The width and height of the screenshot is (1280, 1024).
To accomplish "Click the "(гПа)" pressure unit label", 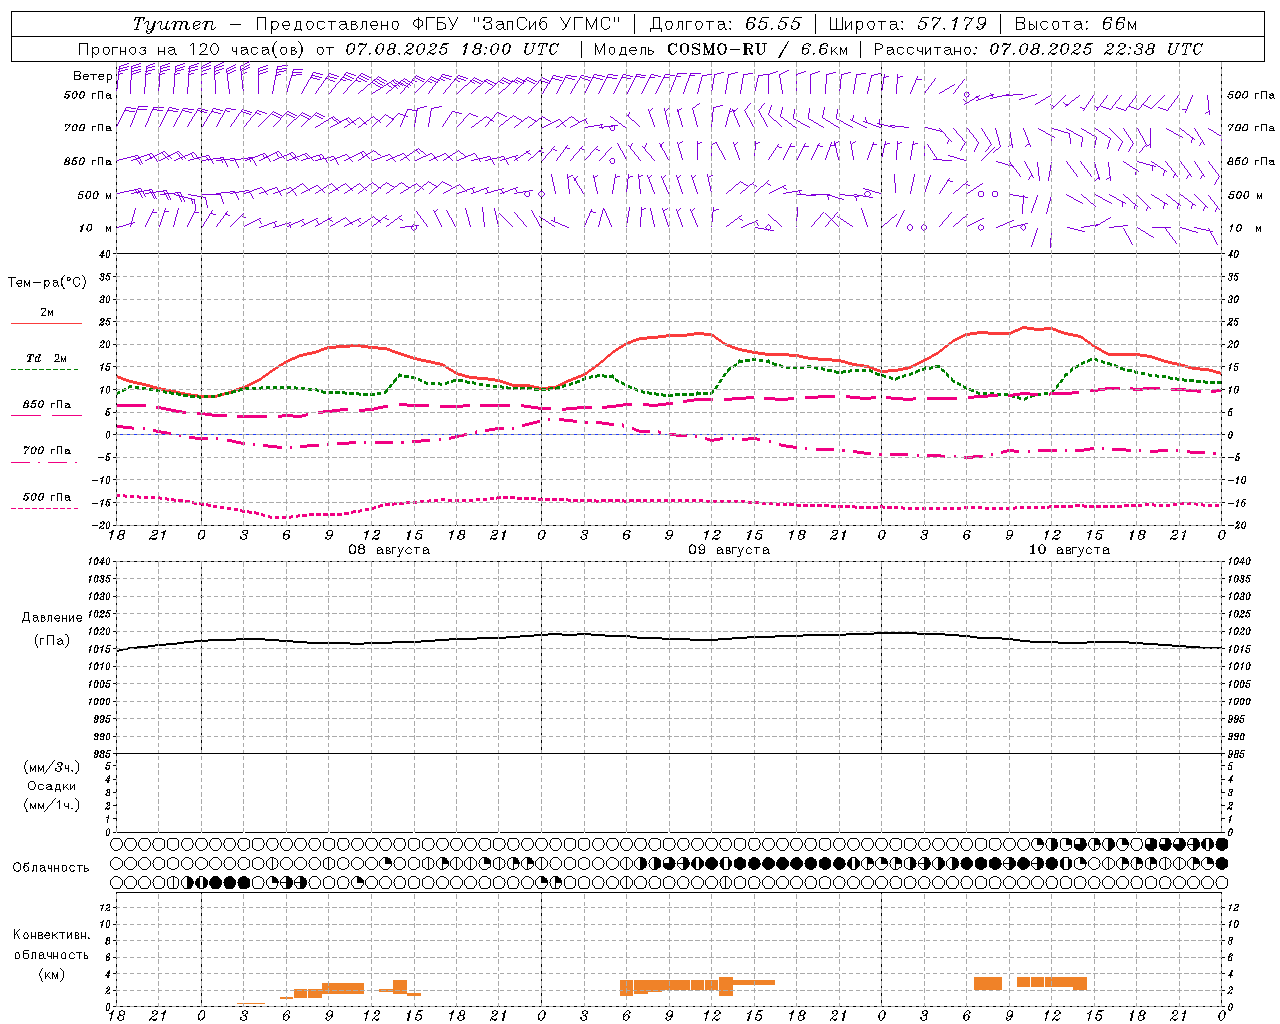I will pyautogui.click(x=52, y=641).
